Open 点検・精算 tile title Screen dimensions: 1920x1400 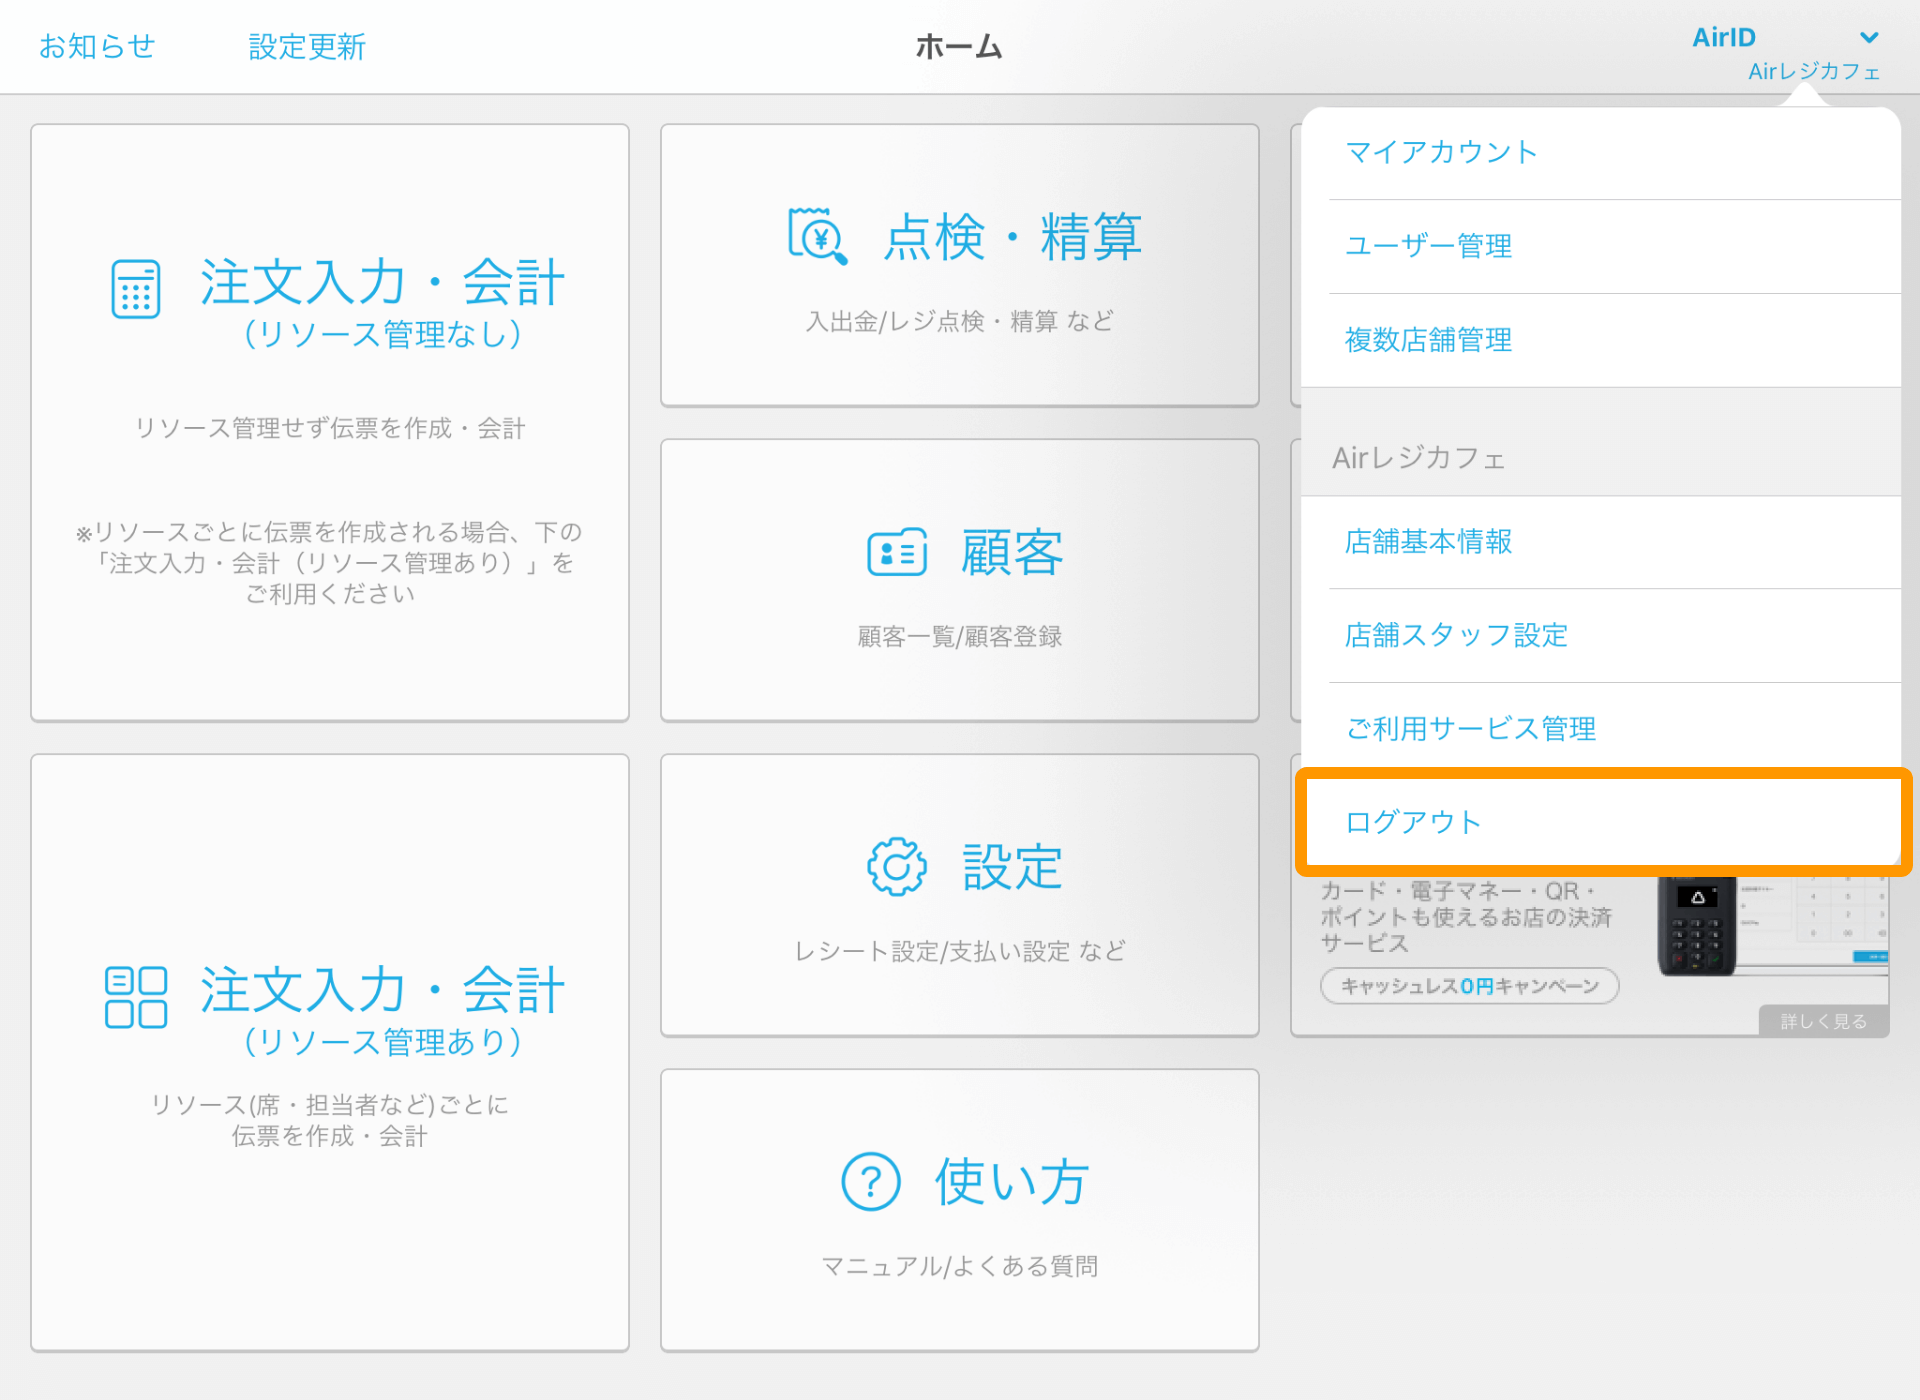pos(1013,237)
